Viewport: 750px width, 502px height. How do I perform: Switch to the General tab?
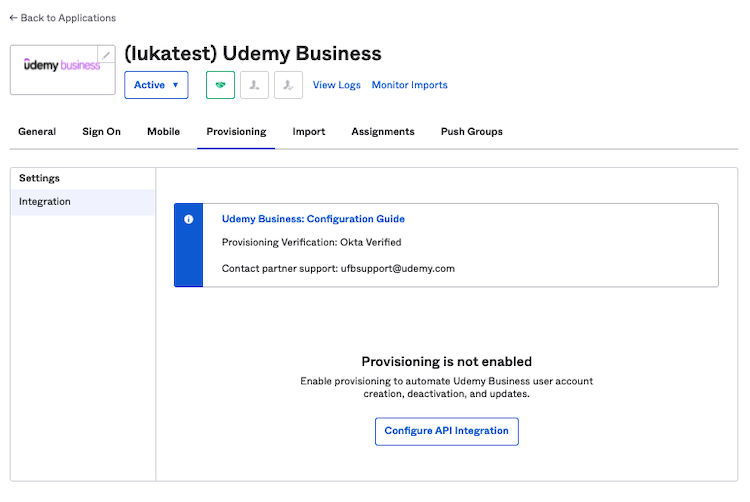point(37,132)
